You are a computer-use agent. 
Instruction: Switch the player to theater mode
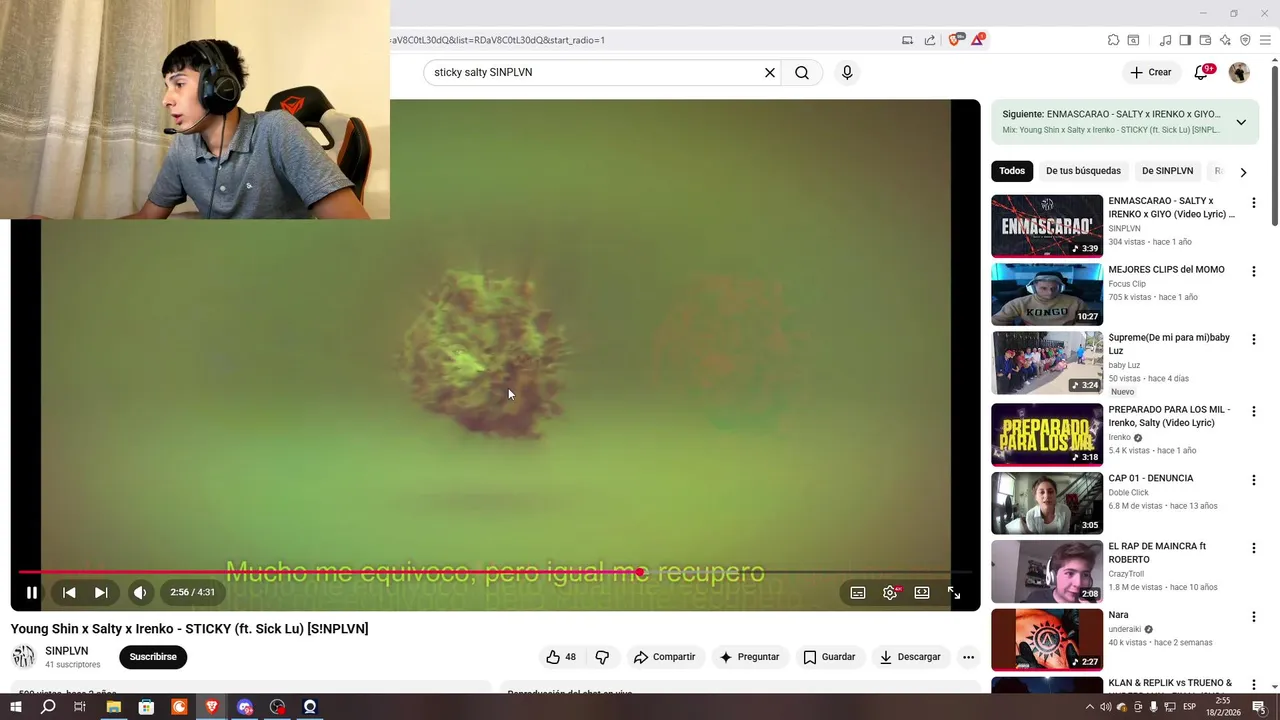(x=922, y=593)
